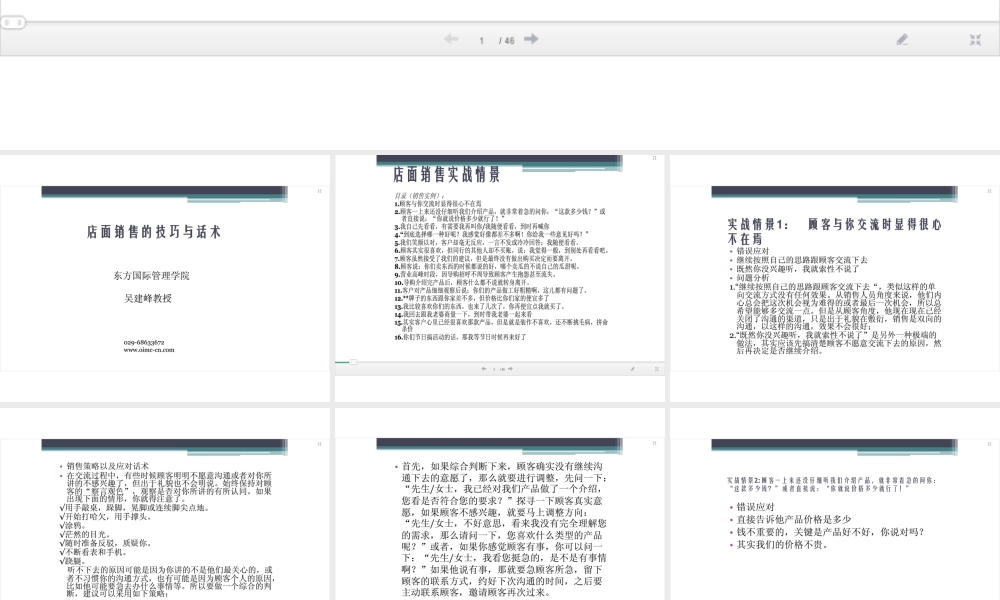Click the website link www.oime-cn.com on title slide
1000x600 pixels.
(x=149, y=349)
